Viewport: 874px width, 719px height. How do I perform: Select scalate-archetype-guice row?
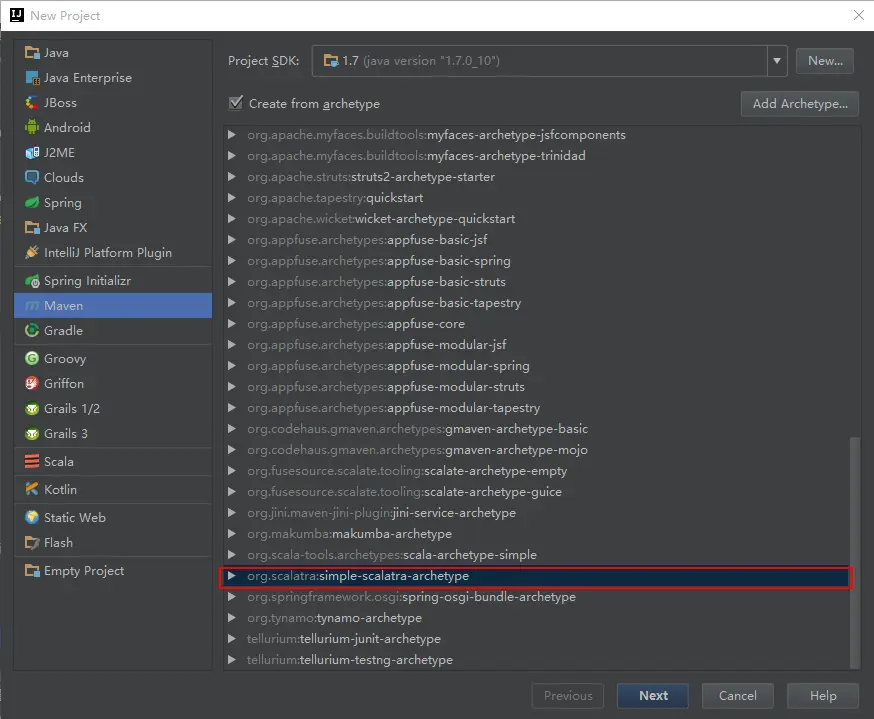[x=537, y=492]
